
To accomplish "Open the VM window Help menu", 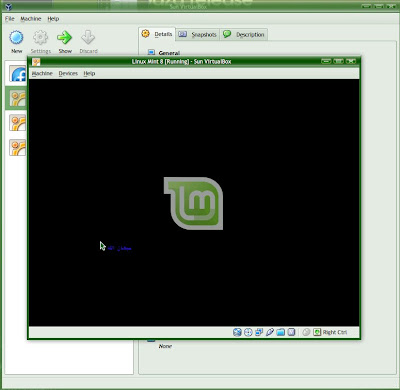I will 89,73.
